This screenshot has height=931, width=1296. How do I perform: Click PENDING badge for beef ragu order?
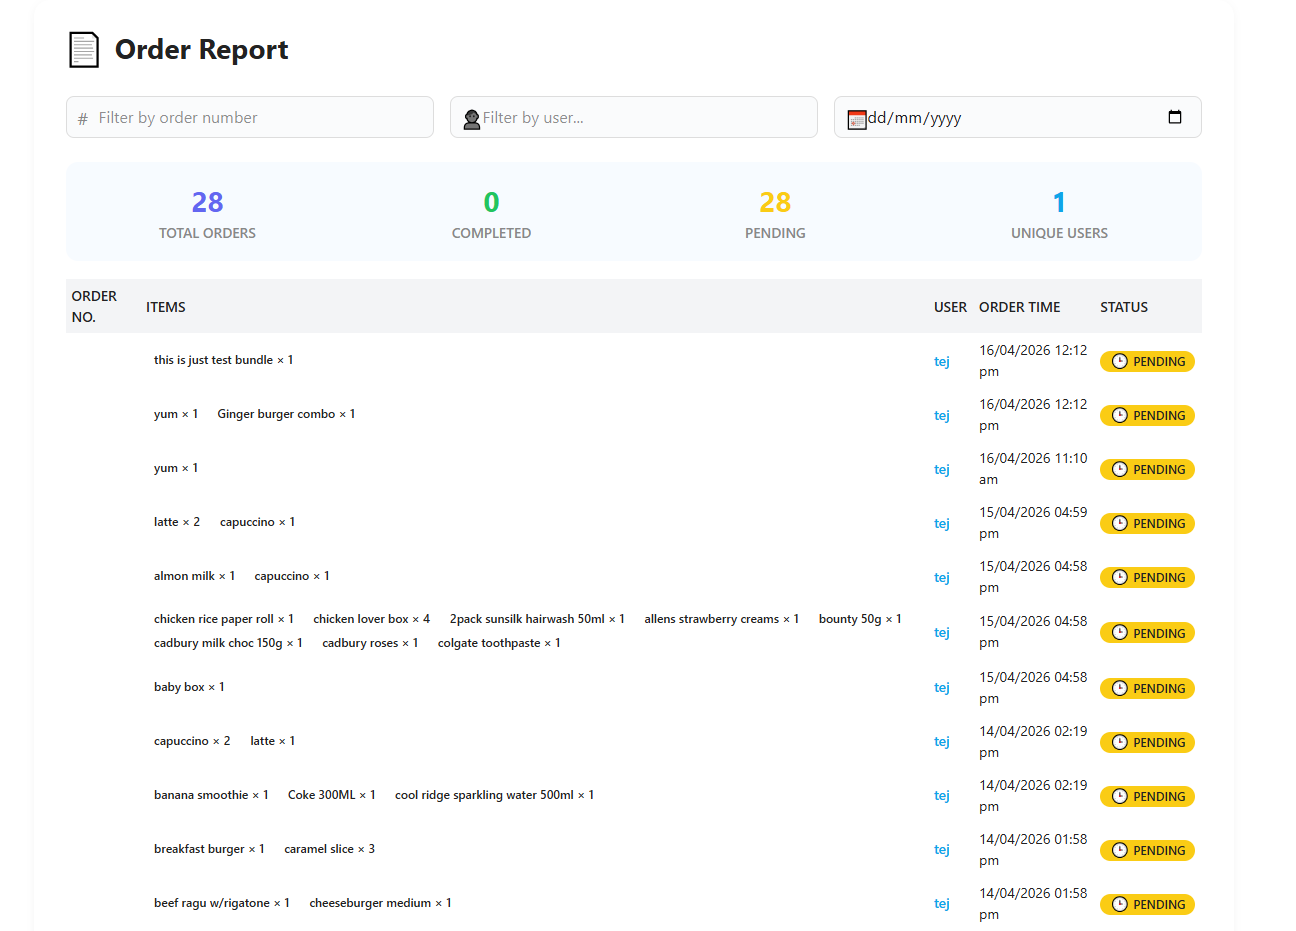pos(1147,904)
